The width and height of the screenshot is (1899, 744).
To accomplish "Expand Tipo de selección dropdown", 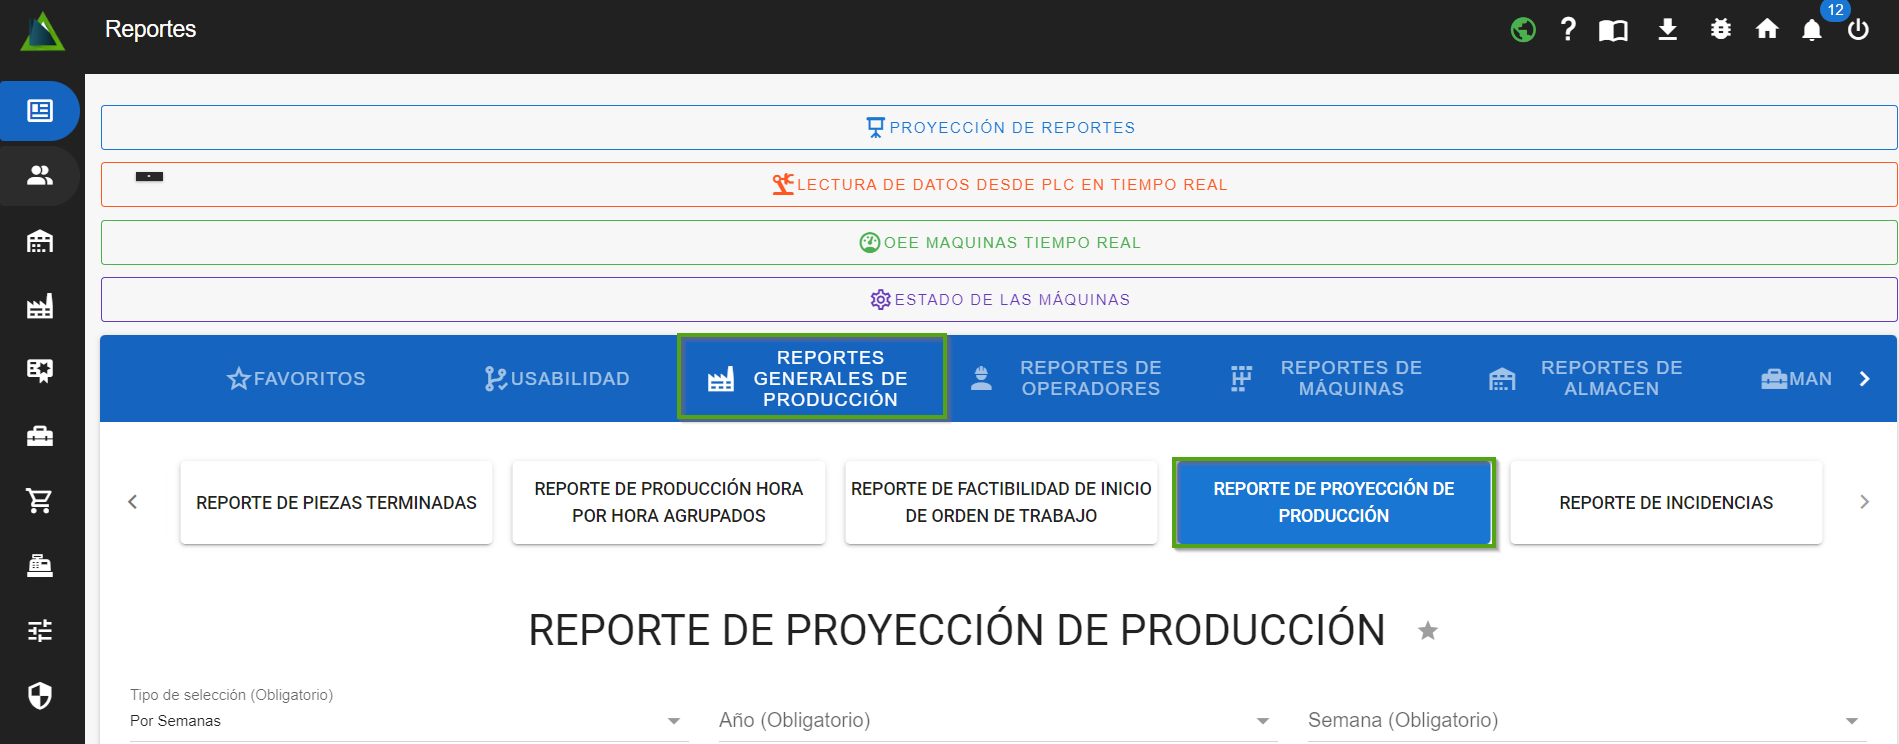I will pyautogui.click(x=408, y=720).
